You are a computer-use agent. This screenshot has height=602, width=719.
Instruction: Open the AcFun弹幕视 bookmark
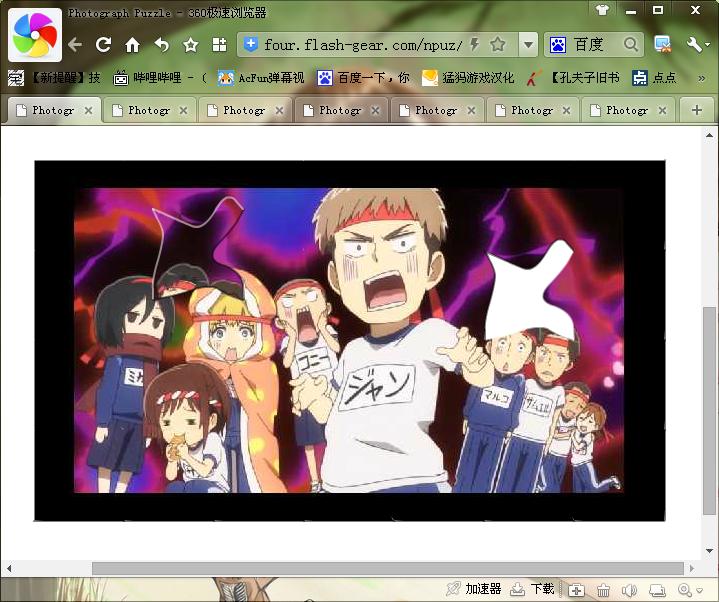point(262,78)
